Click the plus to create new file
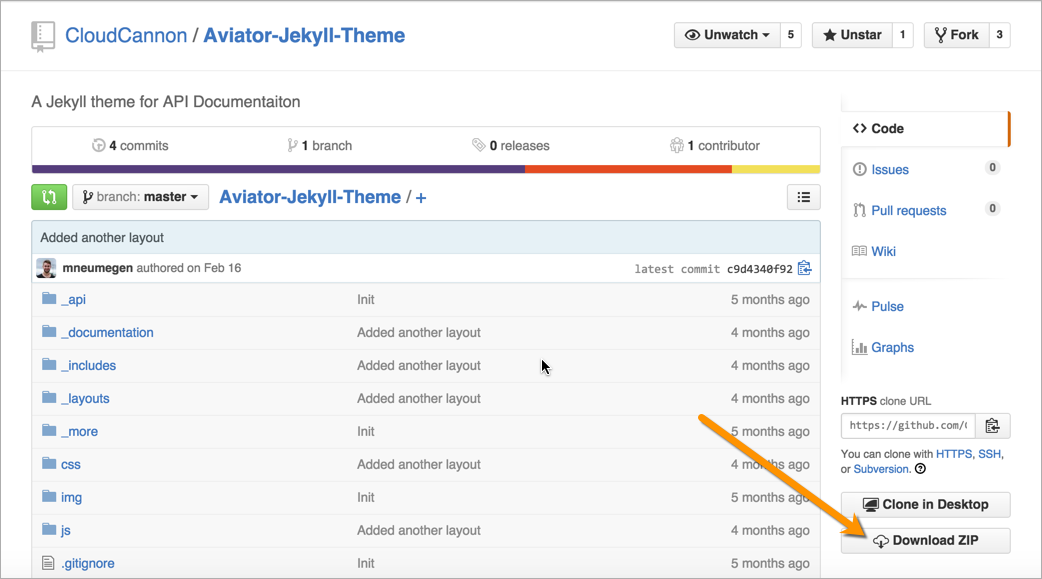1042x579 pixels. point(421,198)
